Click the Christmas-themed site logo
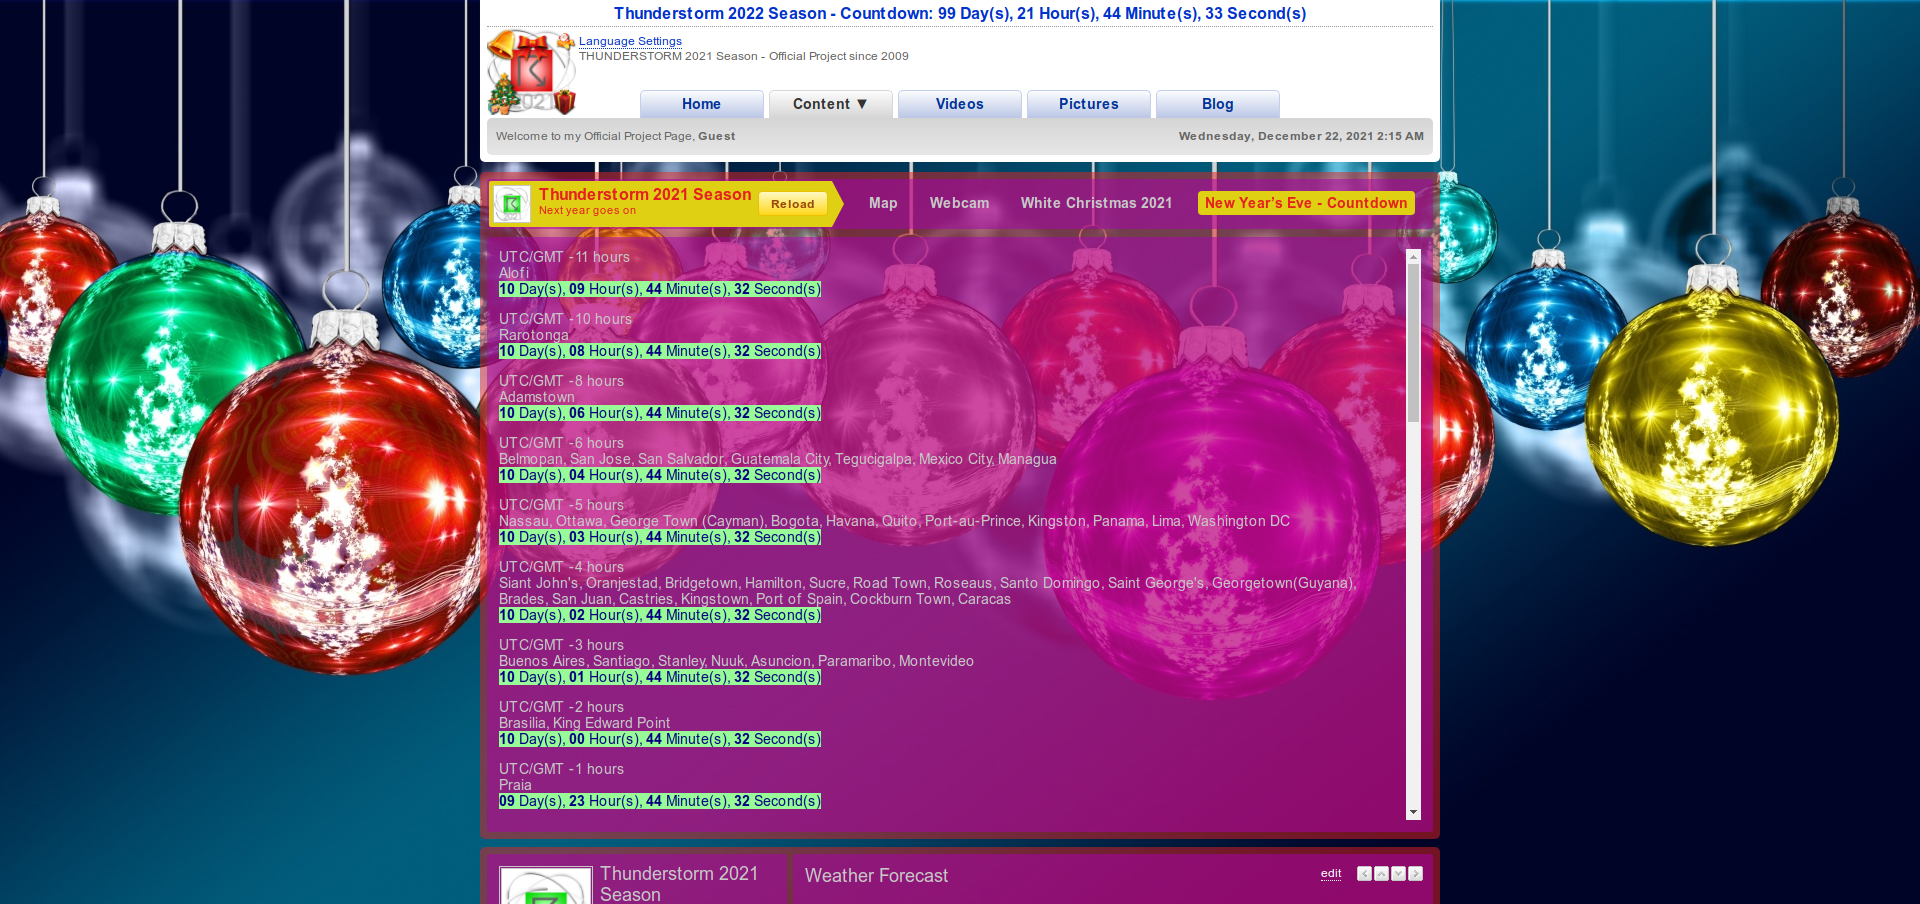Screen dimensions: 1920x904 coord(531,73)
